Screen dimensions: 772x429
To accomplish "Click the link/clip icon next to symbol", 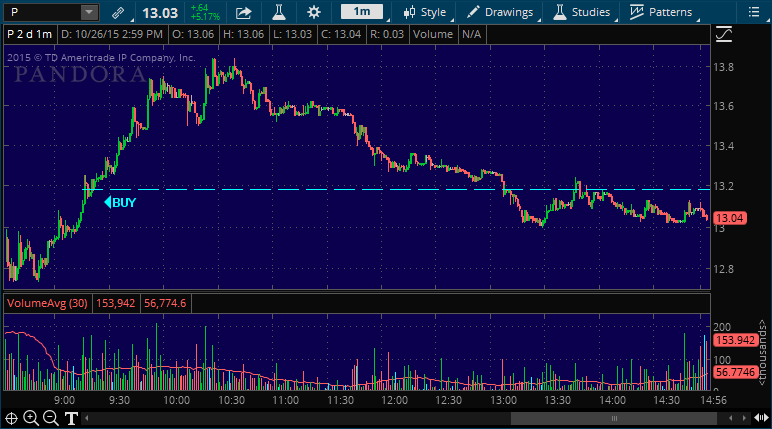I will (x=118, y=12).
